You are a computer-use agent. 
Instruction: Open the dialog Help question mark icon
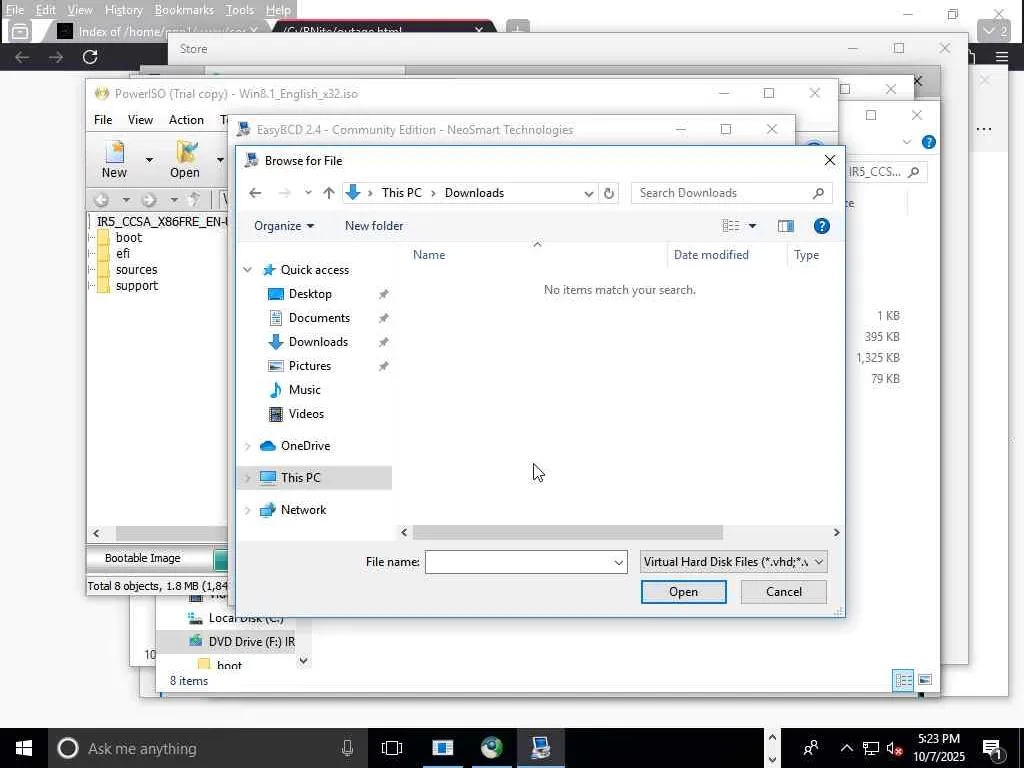coord(822,226)
